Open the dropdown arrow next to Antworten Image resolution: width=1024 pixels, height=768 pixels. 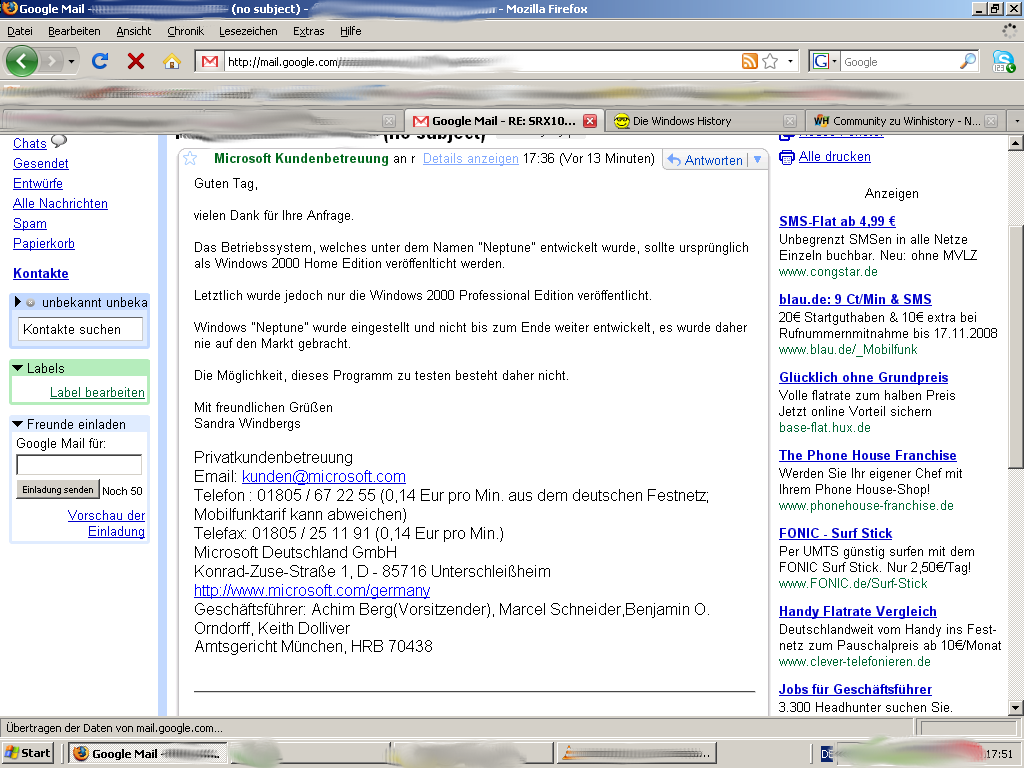(757, 160)
